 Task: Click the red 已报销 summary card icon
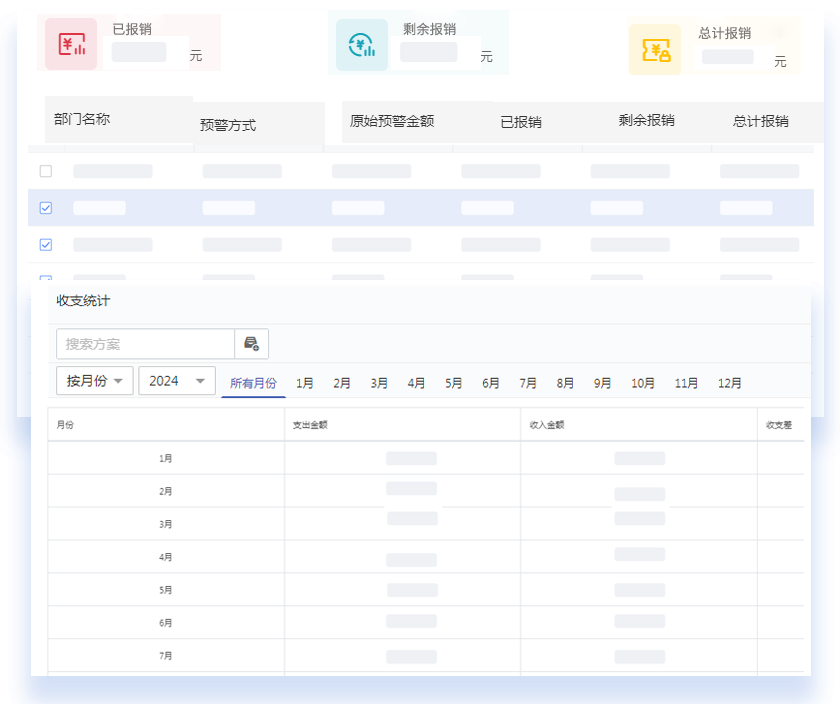click(70, 43)
